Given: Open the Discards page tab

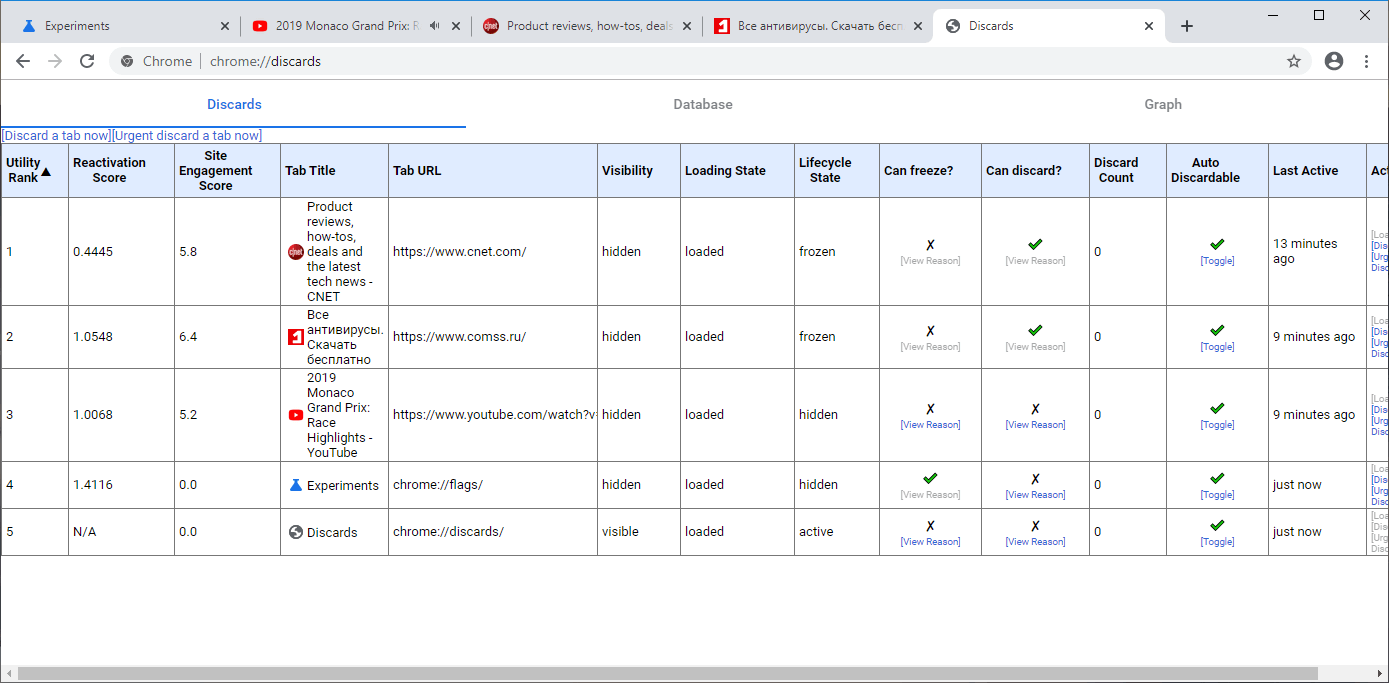Looking at the screenshot, I should (234, 104).
